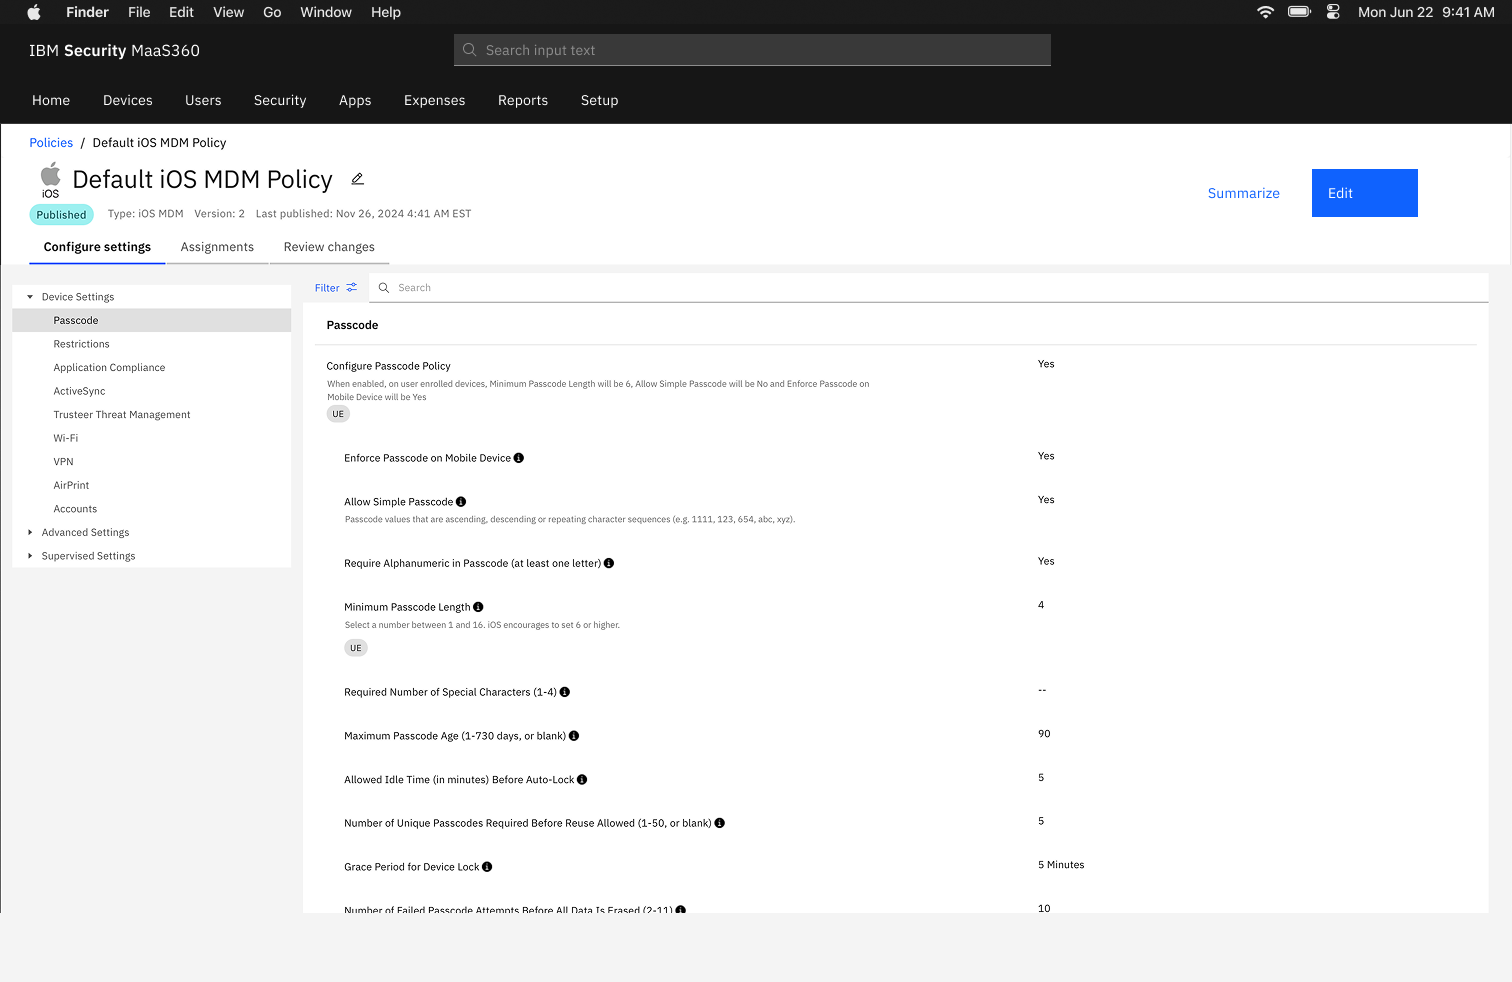The height and width of the screenshot is (982, 1512).
Task: Show info for Grace Period for Device Lock
Action: click(487, 867)
